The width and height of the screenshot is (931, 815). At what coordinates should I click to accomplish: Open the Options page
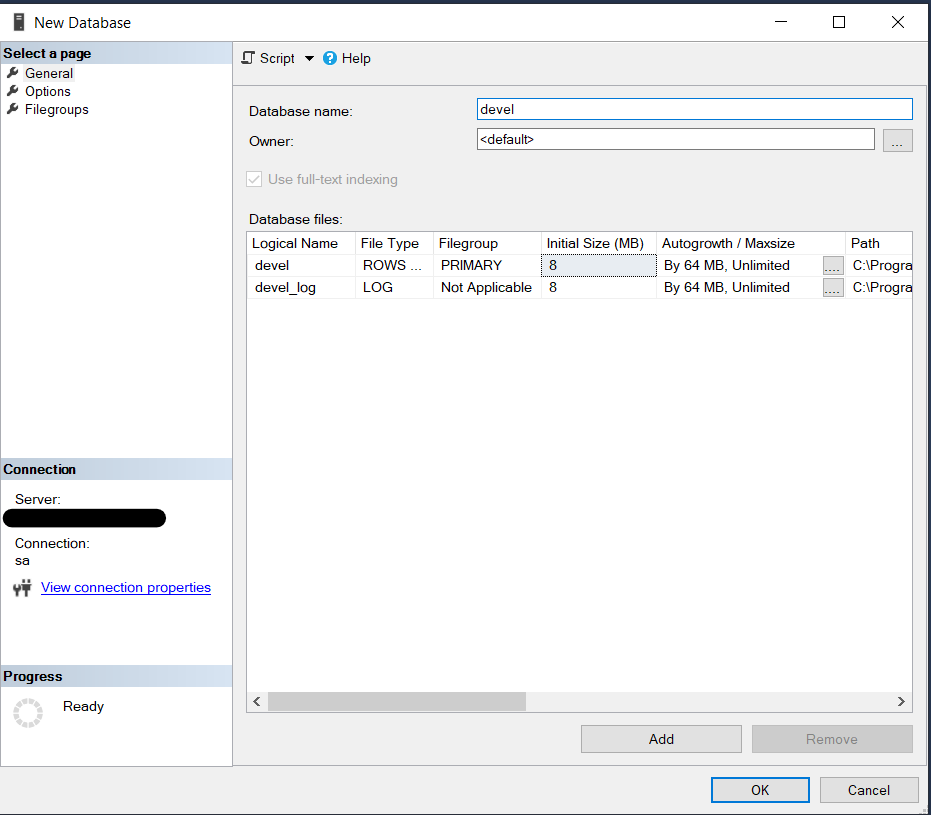(47, 91)
